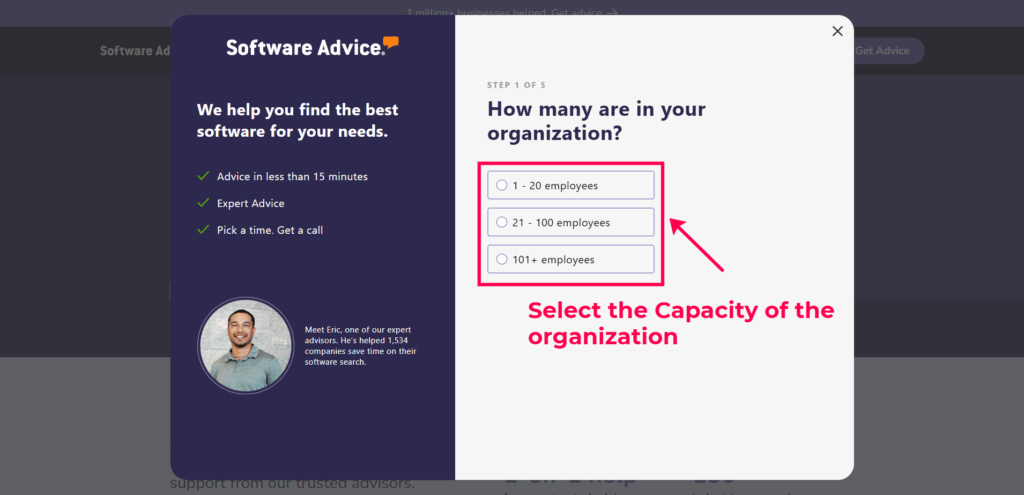Click the 'Expert Advice' list item
Viewport: 1024px width, 495px height.
251,203
